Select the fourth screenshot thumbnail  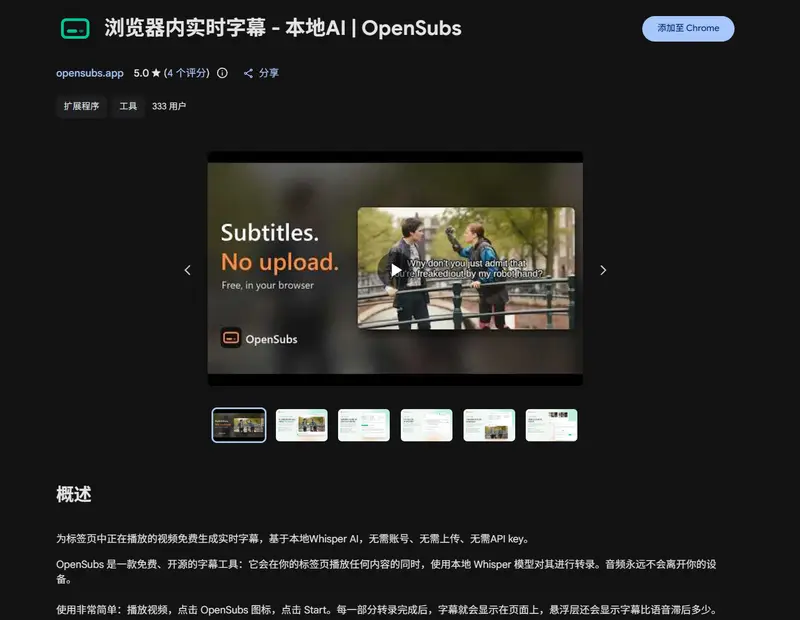coord(427,425)
